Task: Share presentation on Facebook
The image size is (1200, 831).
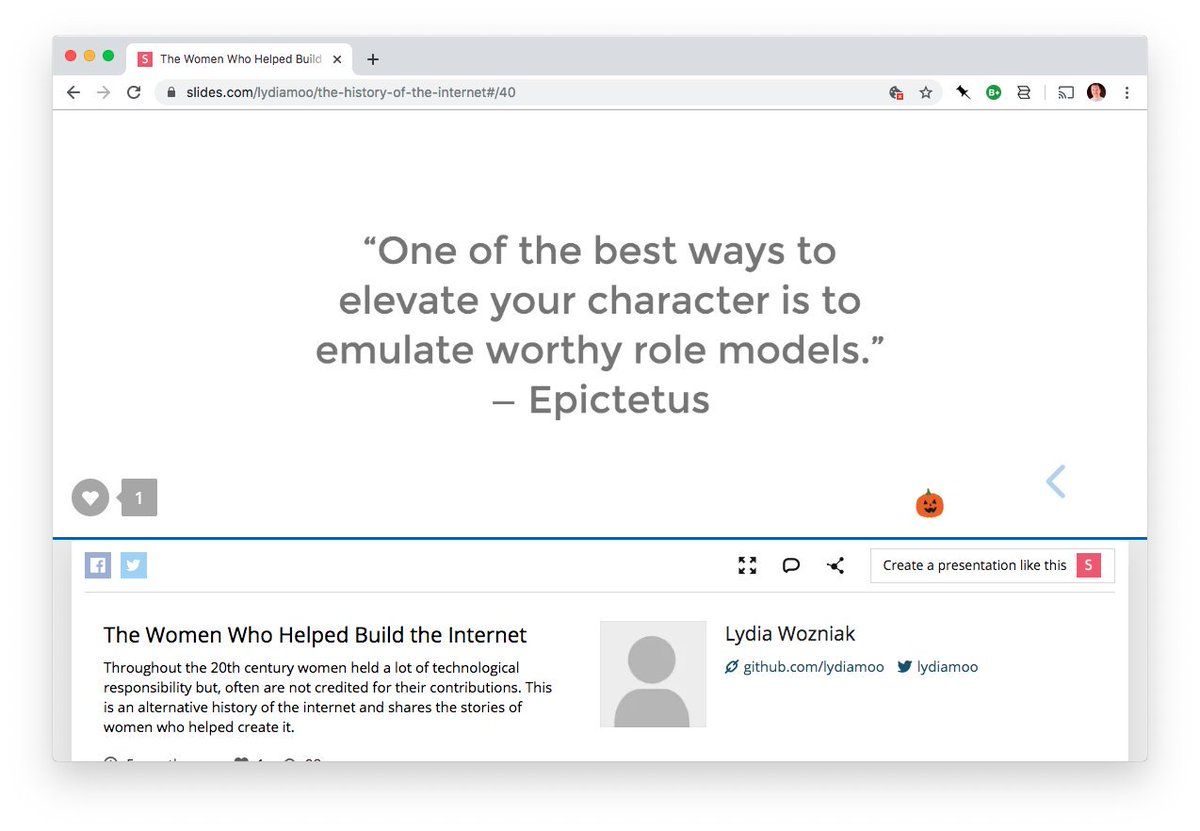Action: pyautogui.click(x=98, y=565)
